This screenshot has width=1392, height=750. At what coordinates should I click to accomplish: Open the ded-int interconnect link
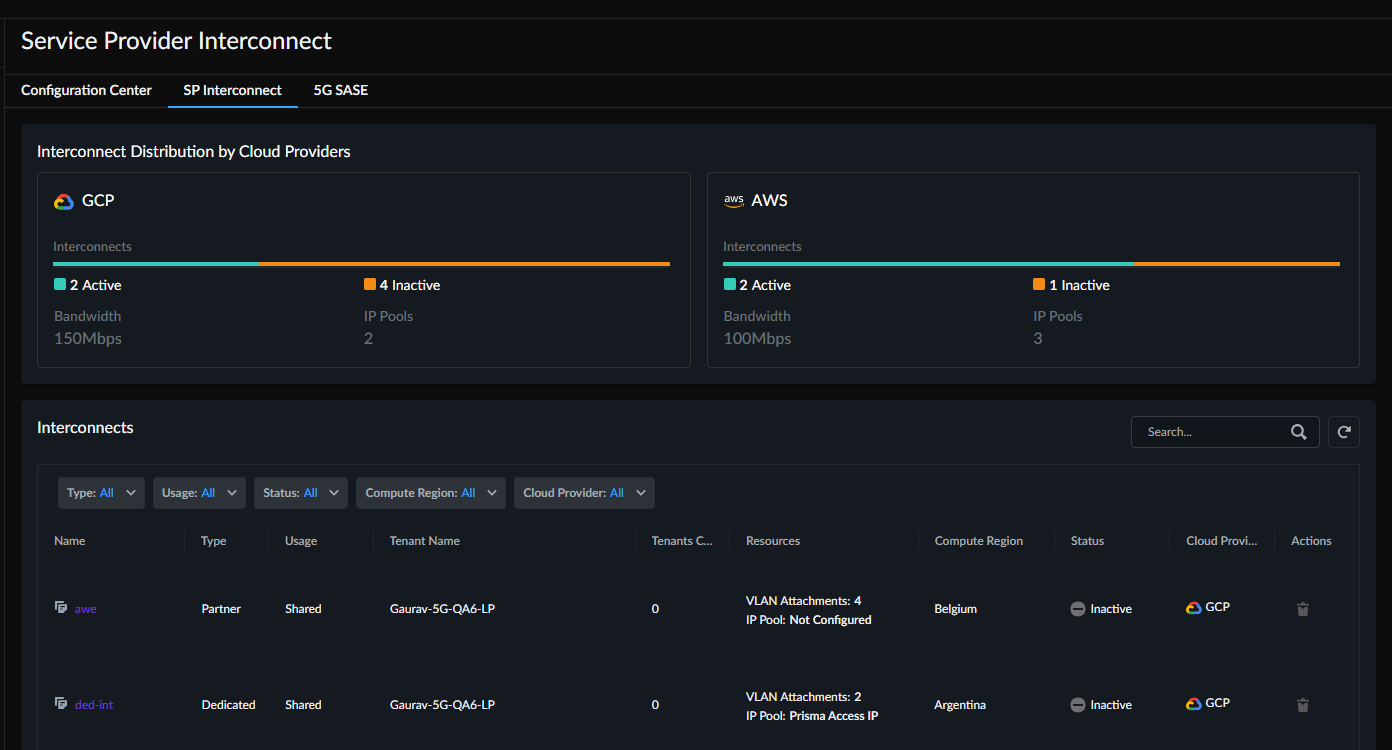point(94,705)
